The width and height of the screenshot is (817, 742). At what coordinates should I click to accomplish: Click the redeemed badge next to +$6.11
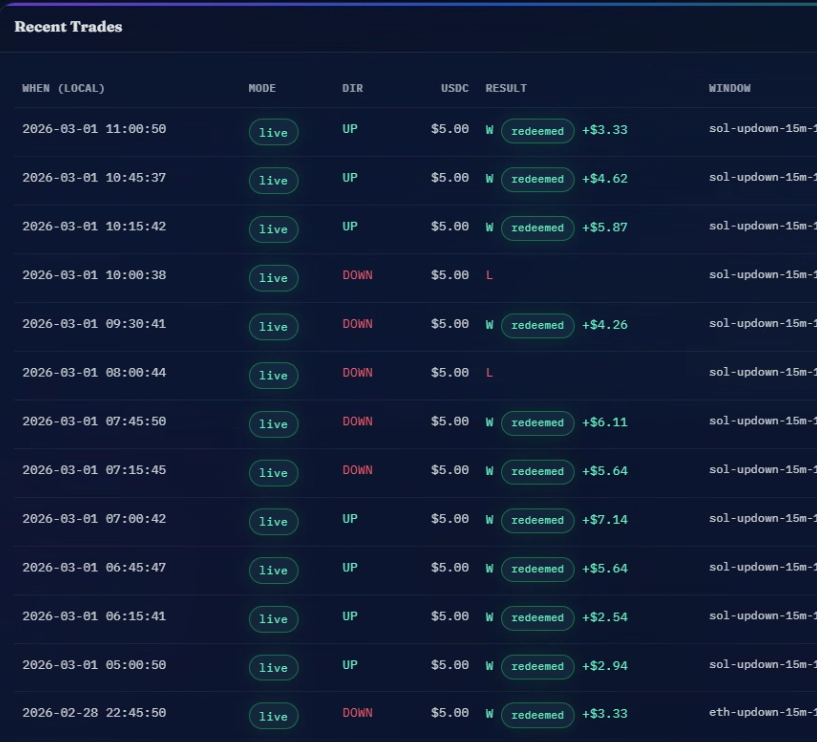click(538, 423)
